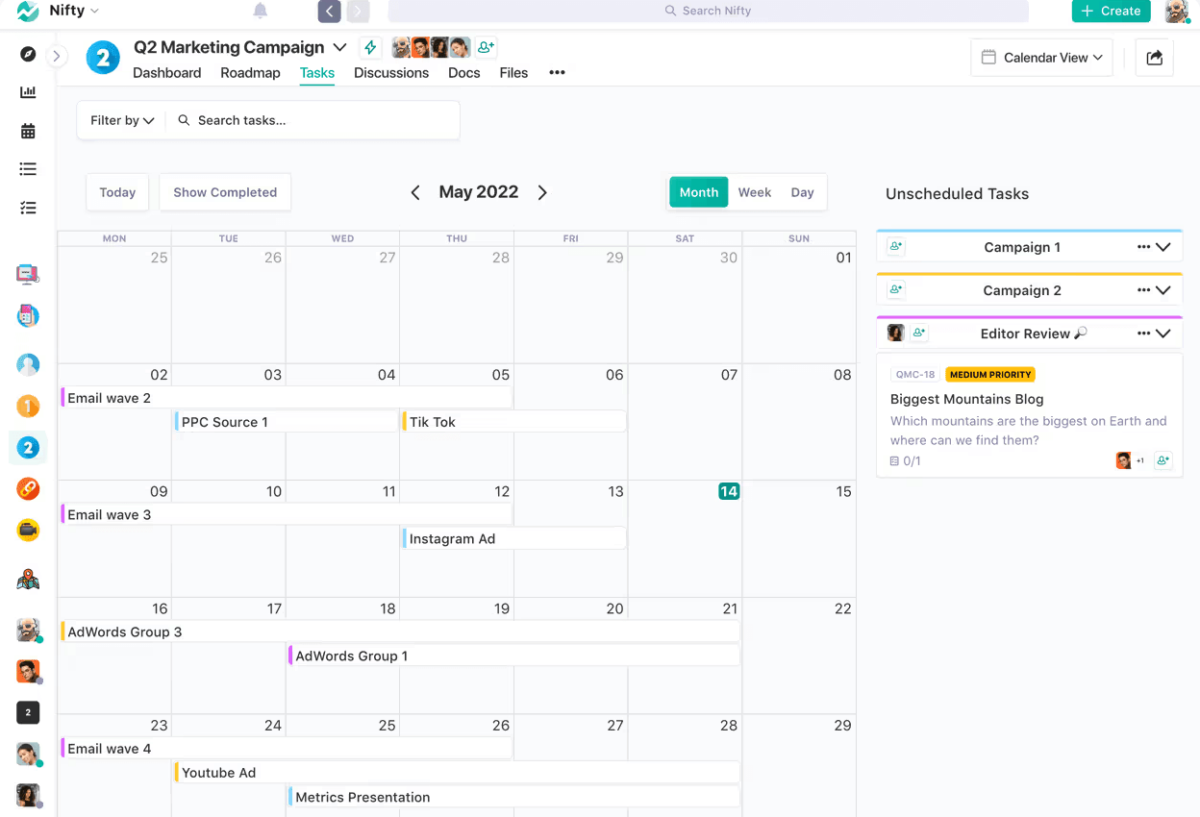Click the green Create button
Screen dimensions: 1200x817
1110,11
